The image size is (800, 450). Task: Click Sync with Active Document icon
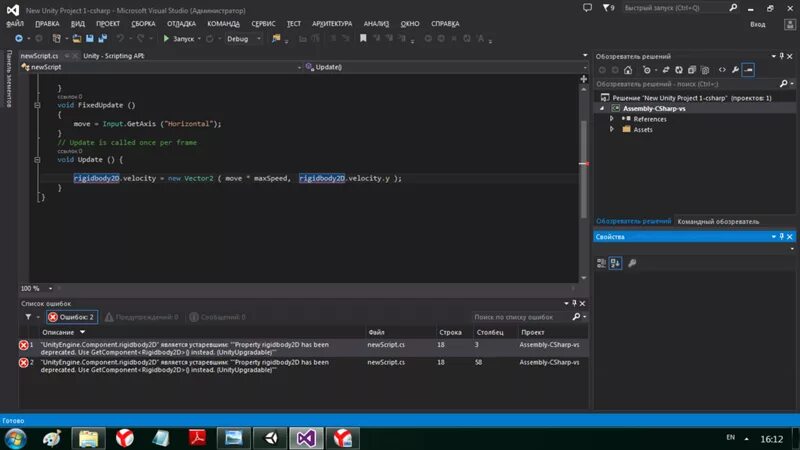coord(666,70)
